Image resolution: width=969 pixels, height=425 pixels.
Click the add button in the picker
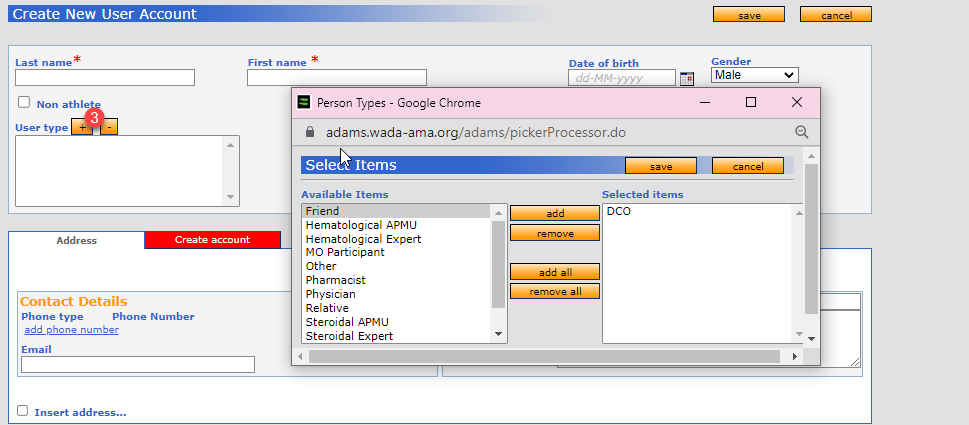[555, 213]
